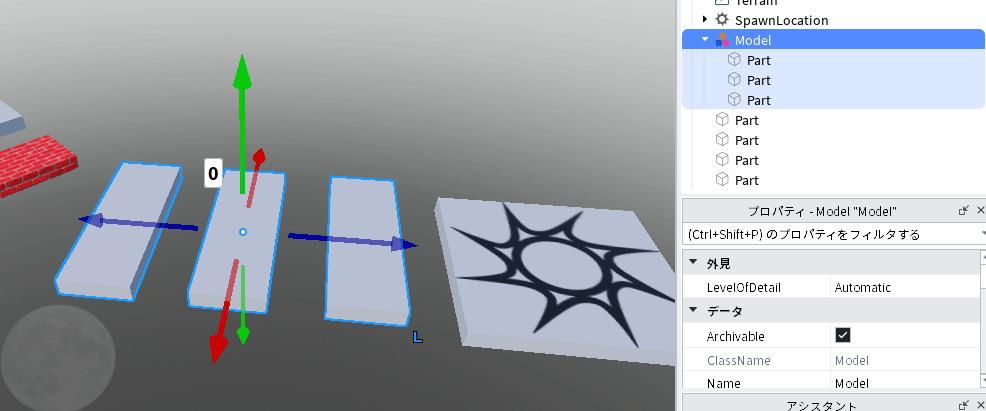Viewport: 986px width, 411px height.
Task: Click the Name property value Model
Action: pyautogui.click(x=851, y=383)
